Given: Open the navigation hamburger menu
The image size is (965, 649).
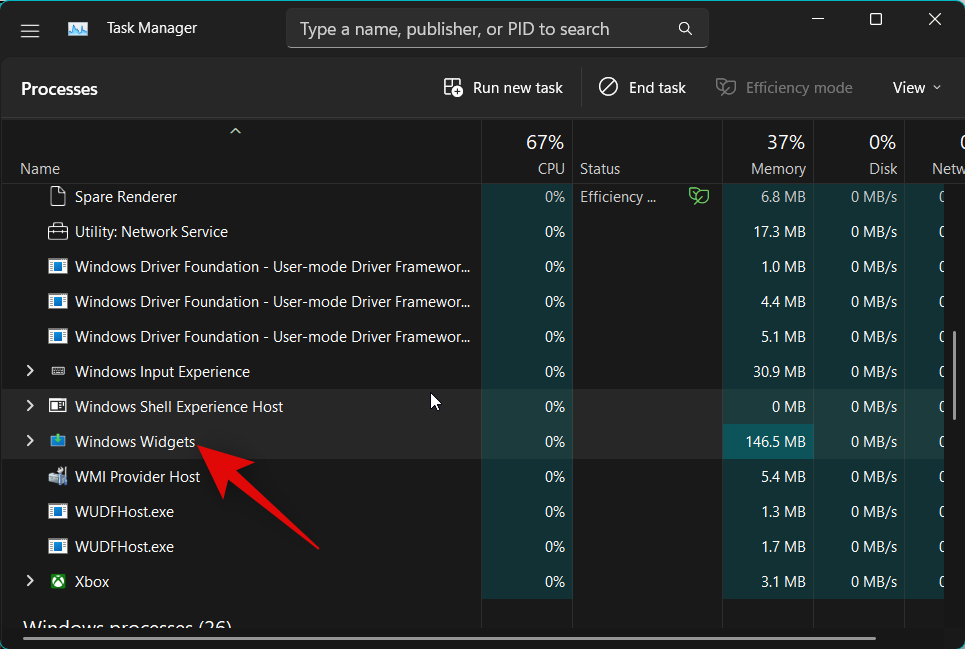Looking at the screenshot, I should tap(29, 31).
